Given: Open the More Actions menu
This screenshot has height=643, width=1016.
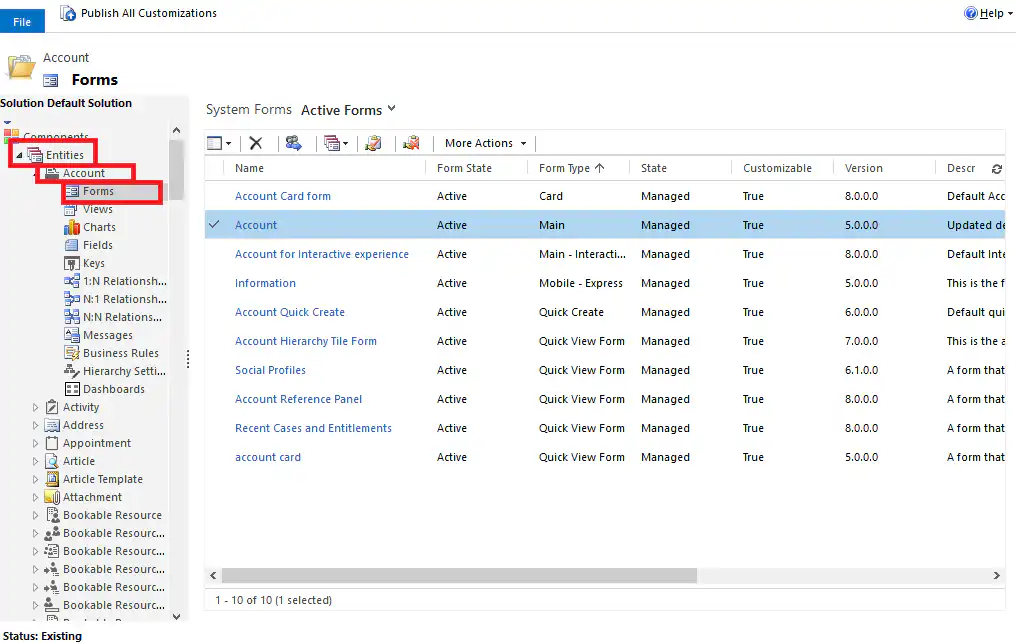Looking at the screenshot, I should [x=483, y=143].
